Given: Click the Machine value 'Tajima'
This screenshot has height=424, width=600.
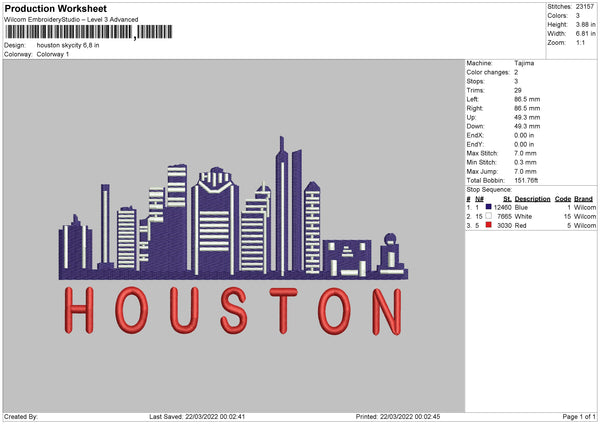Looking at the screenshot, I should [x=524, y=63].
